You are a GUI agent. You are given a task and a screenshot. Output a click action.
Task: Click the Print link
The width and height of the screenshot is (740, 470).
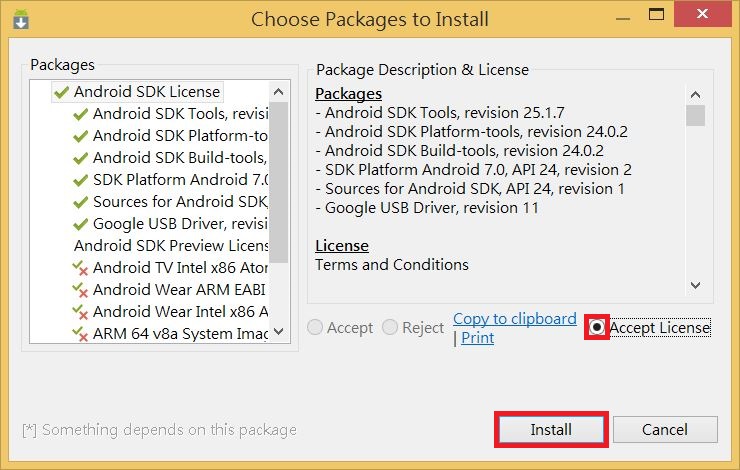pos(477,338)
